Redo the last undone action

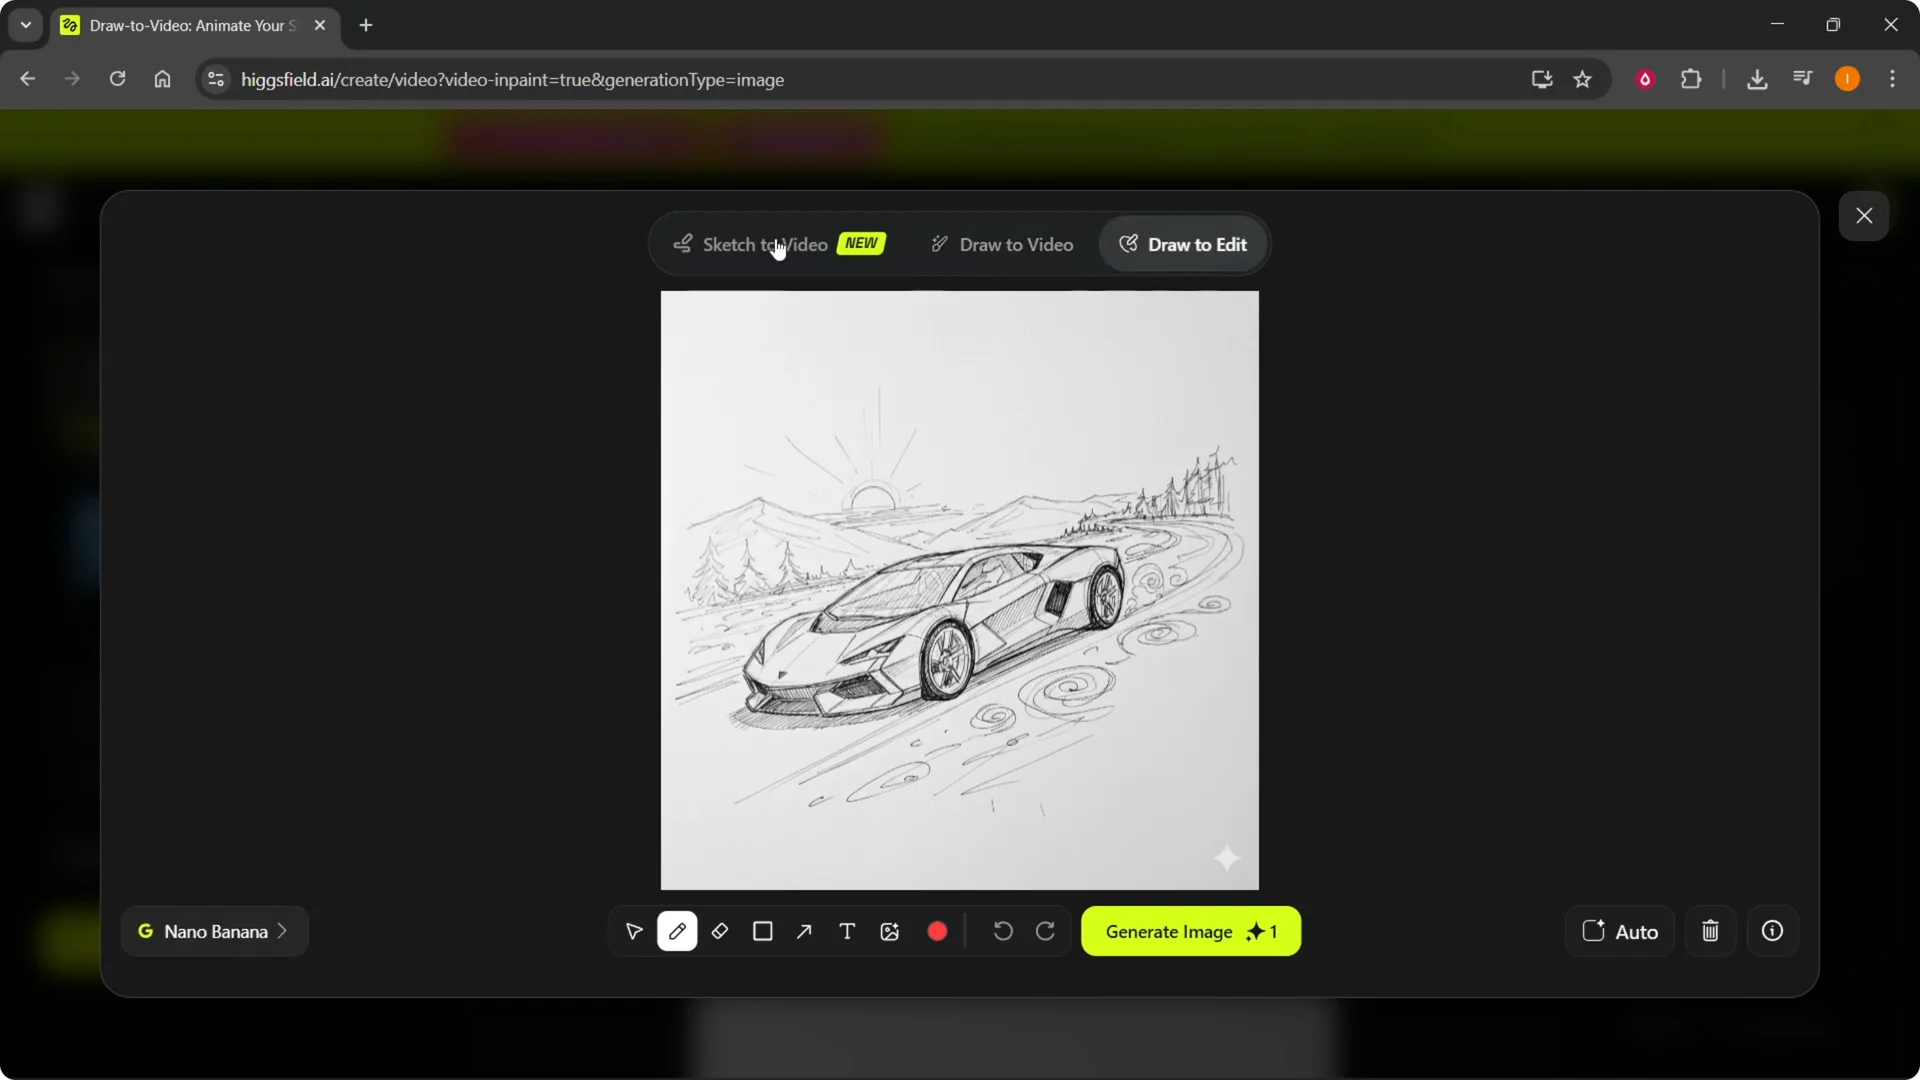[1046, 930]
